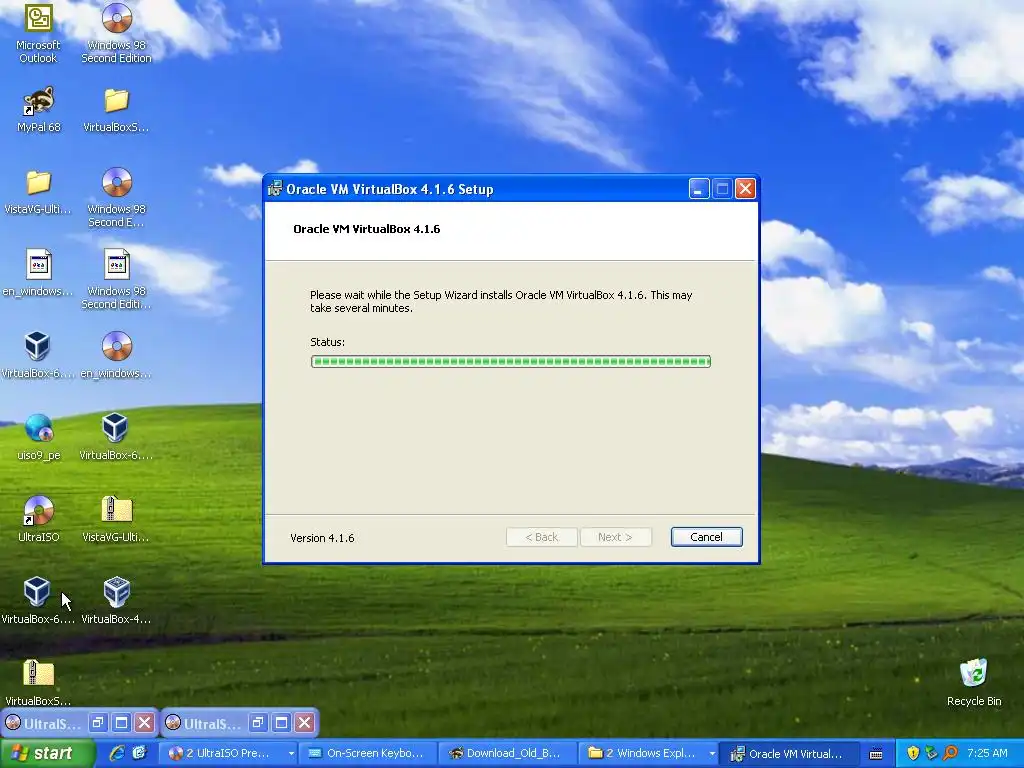Open the Start menu
This screenshot has width=1024, height=768.
pyautogui.click(x=47, y=753)
